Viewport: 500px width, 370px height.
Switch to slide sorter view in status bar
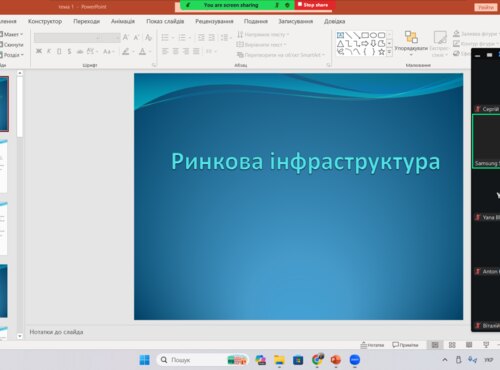coord(452,345)
